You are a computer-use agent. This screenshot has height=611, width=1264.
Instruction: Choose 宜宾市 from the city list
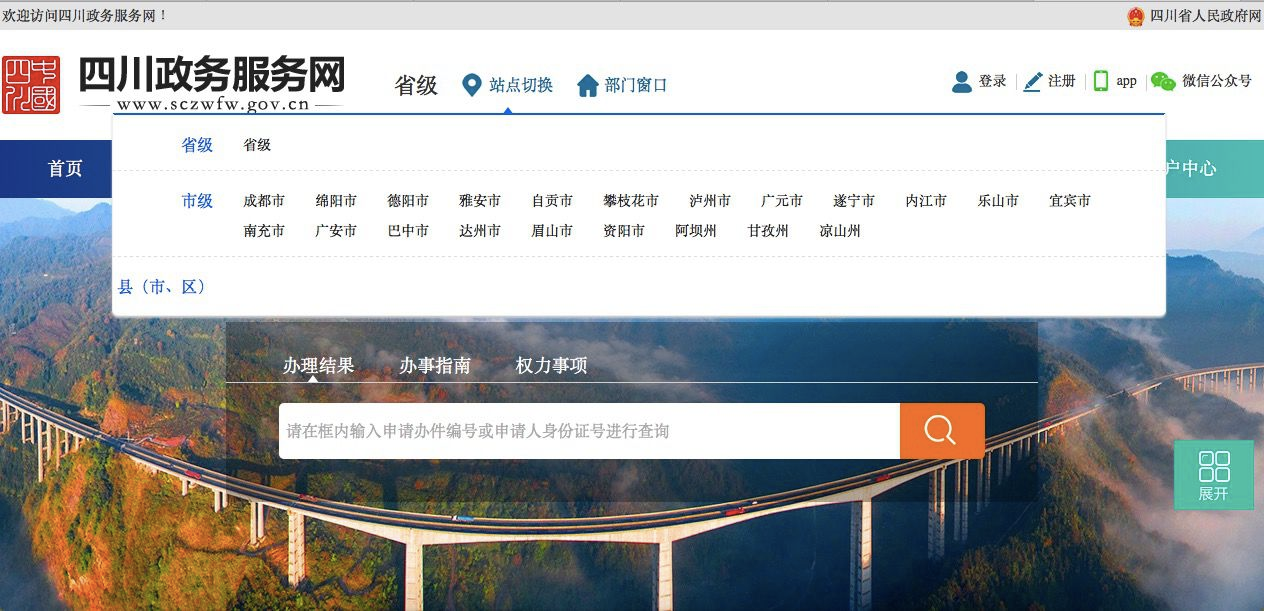point(1070,201)
